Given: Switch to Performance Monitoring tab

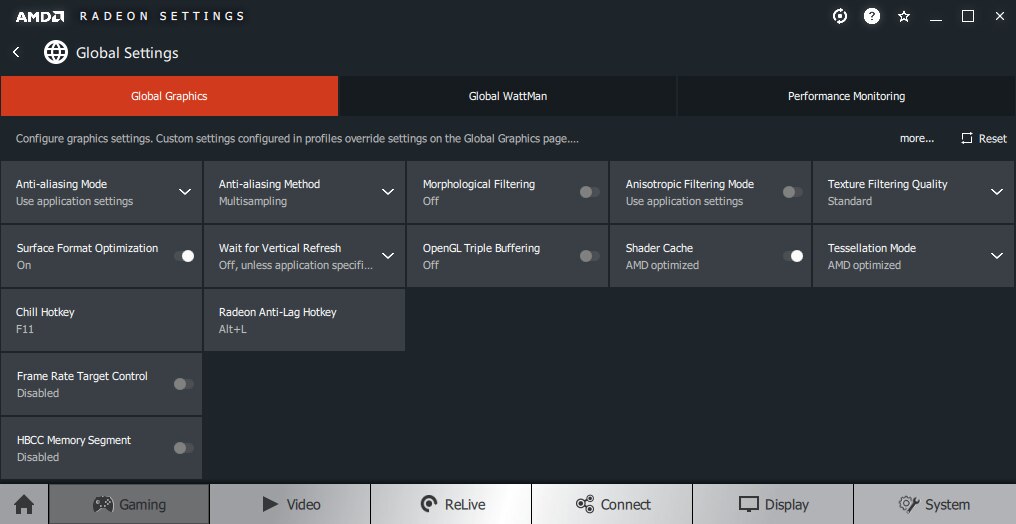Looking at the screenshot, I should point(846,96).
